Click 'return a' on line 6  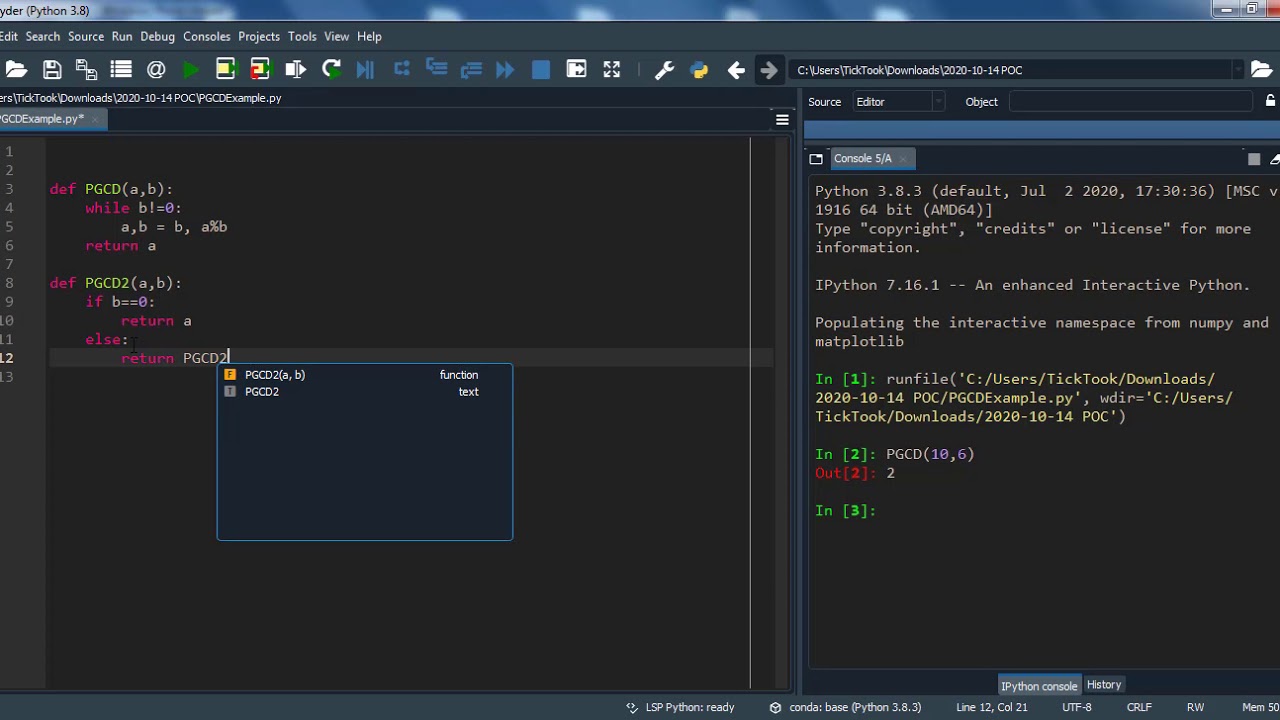(121, 246)
